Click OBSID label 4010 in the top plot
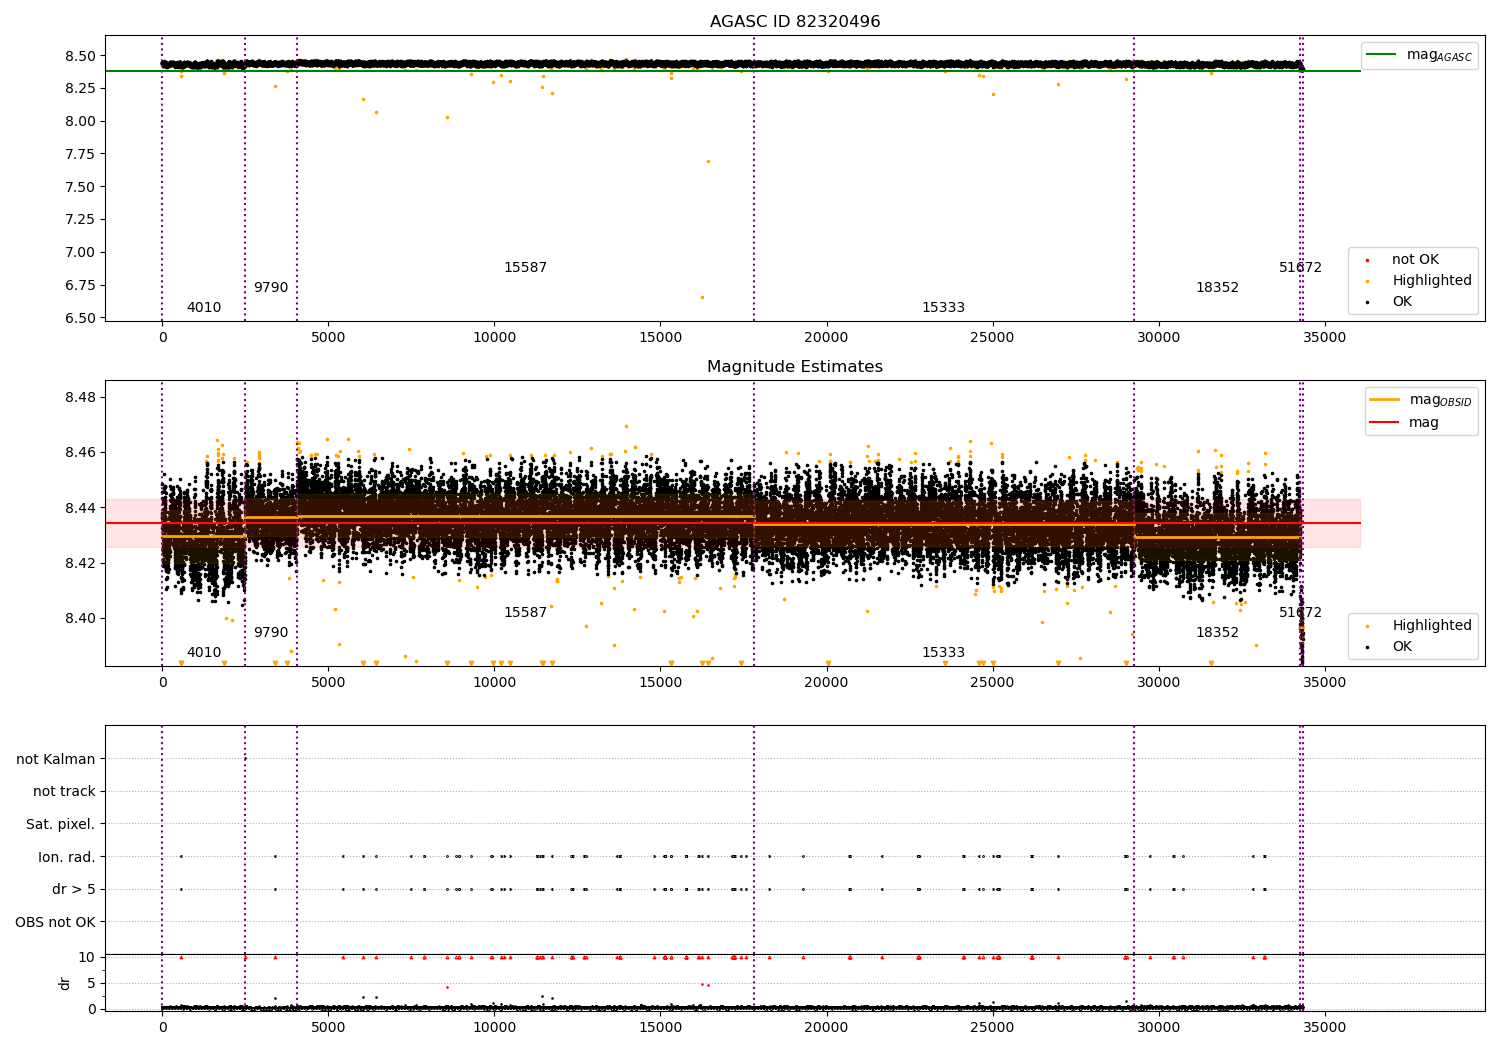 [x=204, y=308]
